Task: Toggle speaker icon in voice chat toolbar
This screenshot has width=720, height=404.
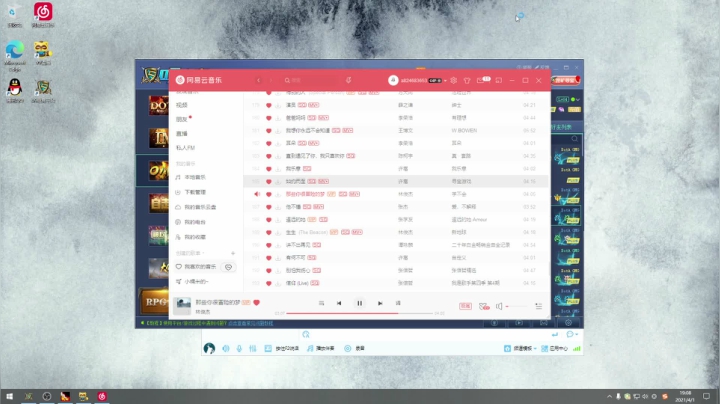Action: 225,348
